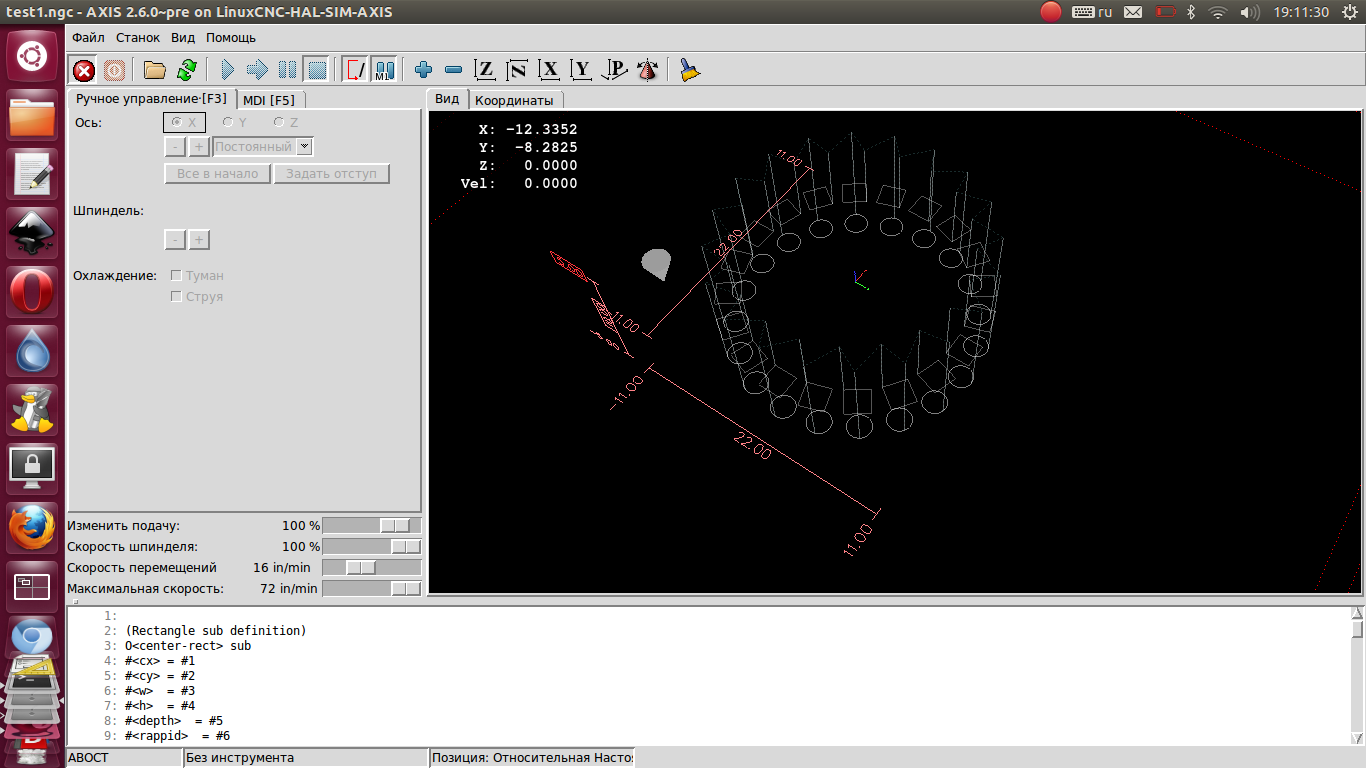Clear live plot with broom icon
1366x768 pixels.
point(689,70)
